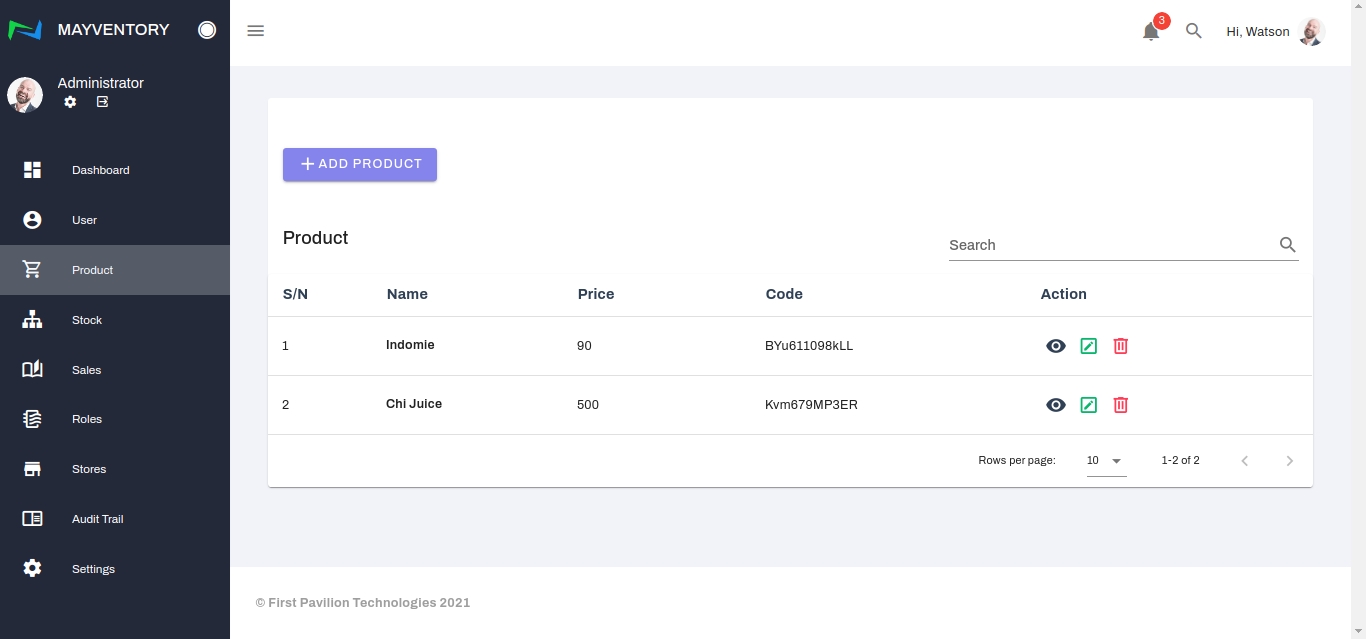Open the Hi, Watson user menu
Image resolution: width=1366 pixels, height=639 pixels.
(x=1274, y=32)
